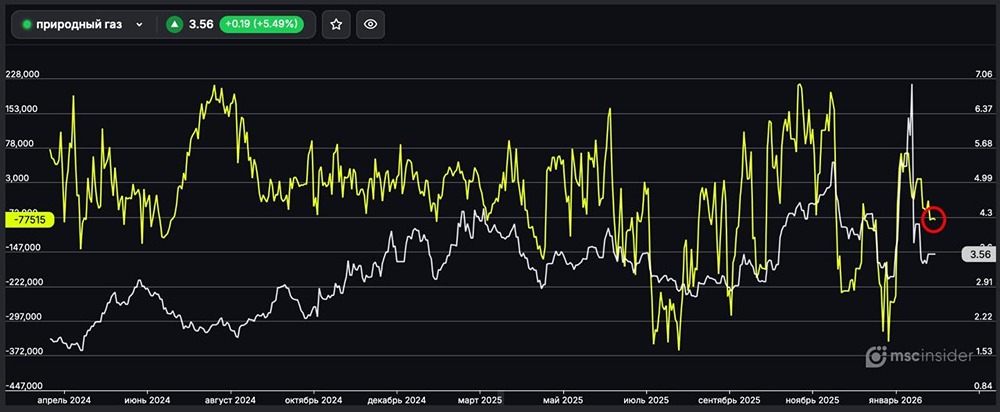The height and width of the screenshot is (412, 1000).
Task: Click the 7.06 right axis label
Action: 976,75
